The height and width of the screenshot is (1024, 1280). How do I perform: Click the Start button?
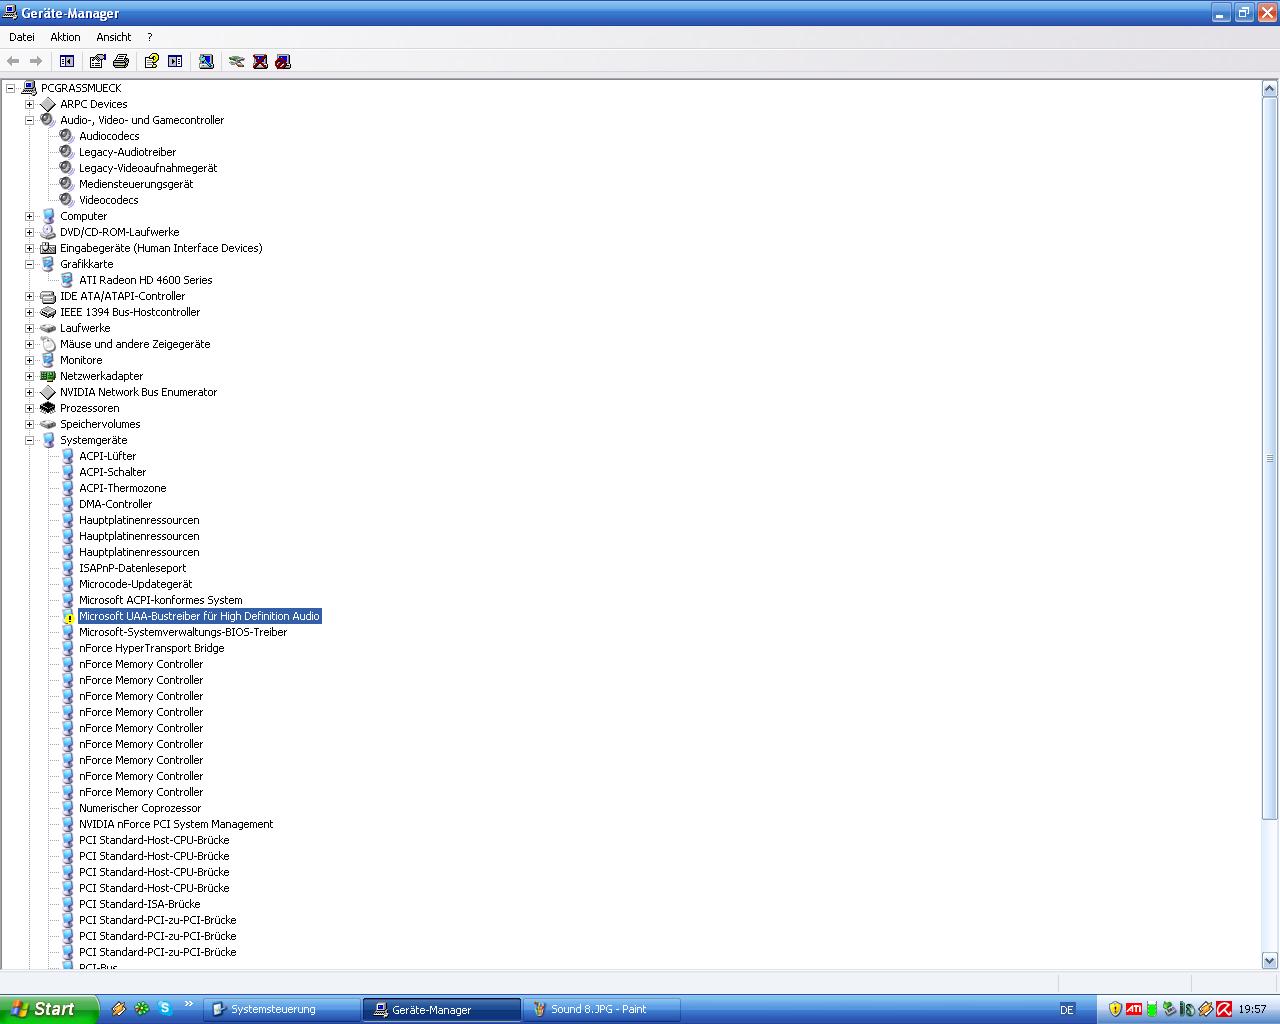click(49, 1009)
